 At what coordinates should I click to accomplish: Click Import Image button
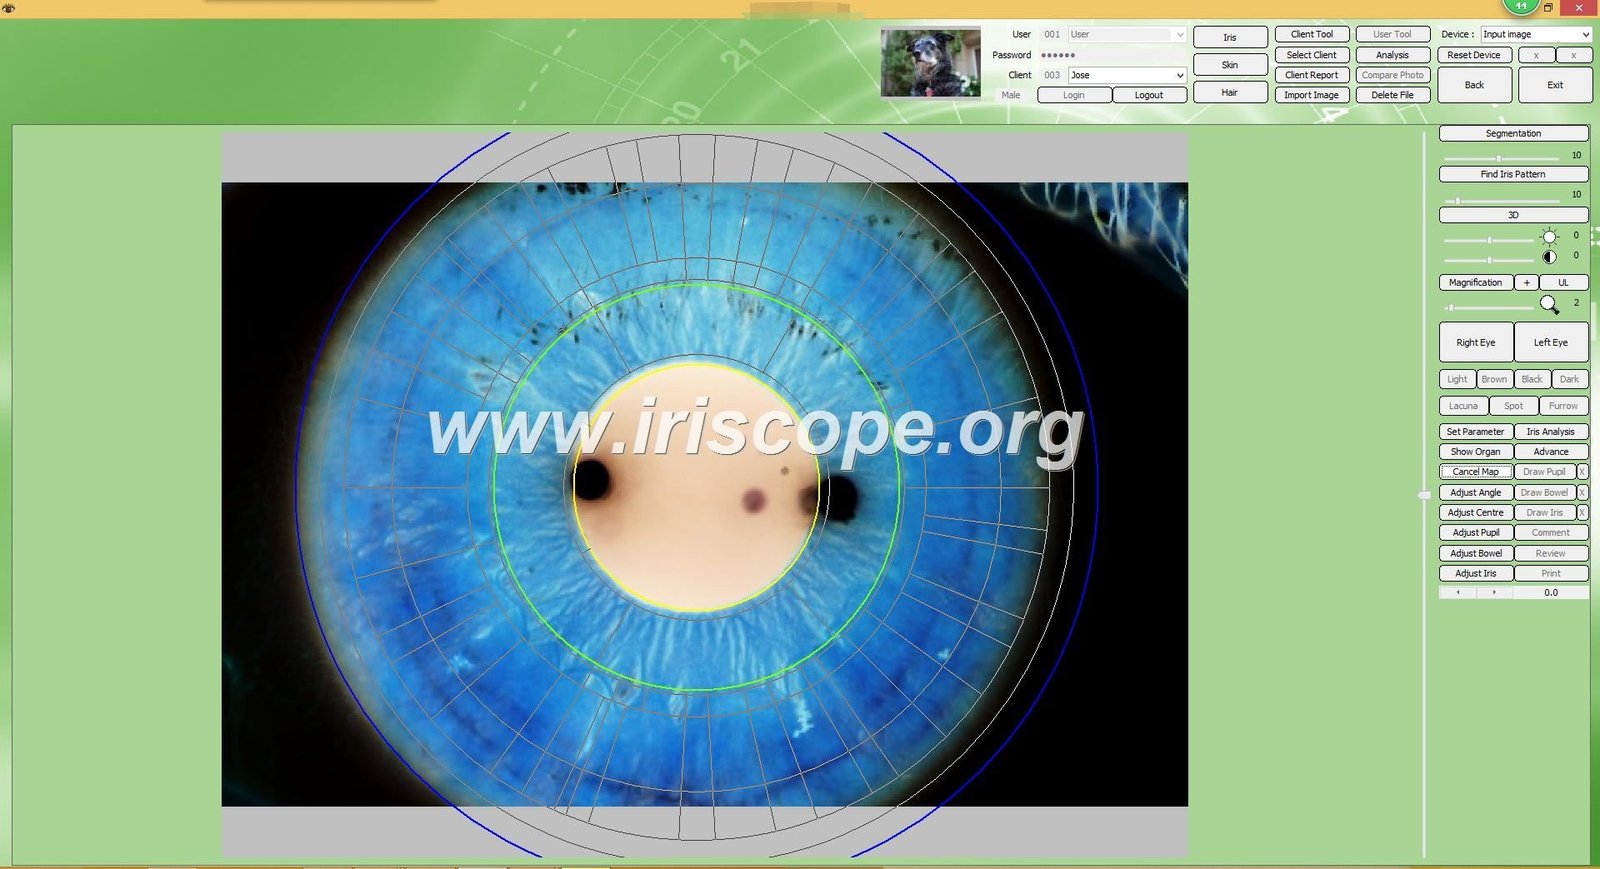(1312, 95)
